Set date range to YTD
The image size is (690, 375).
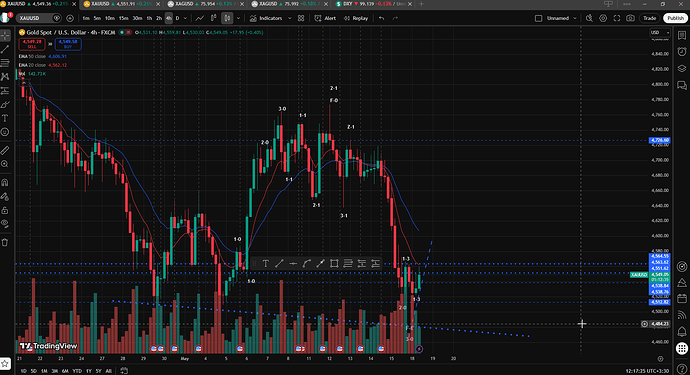tap(77, 371)
